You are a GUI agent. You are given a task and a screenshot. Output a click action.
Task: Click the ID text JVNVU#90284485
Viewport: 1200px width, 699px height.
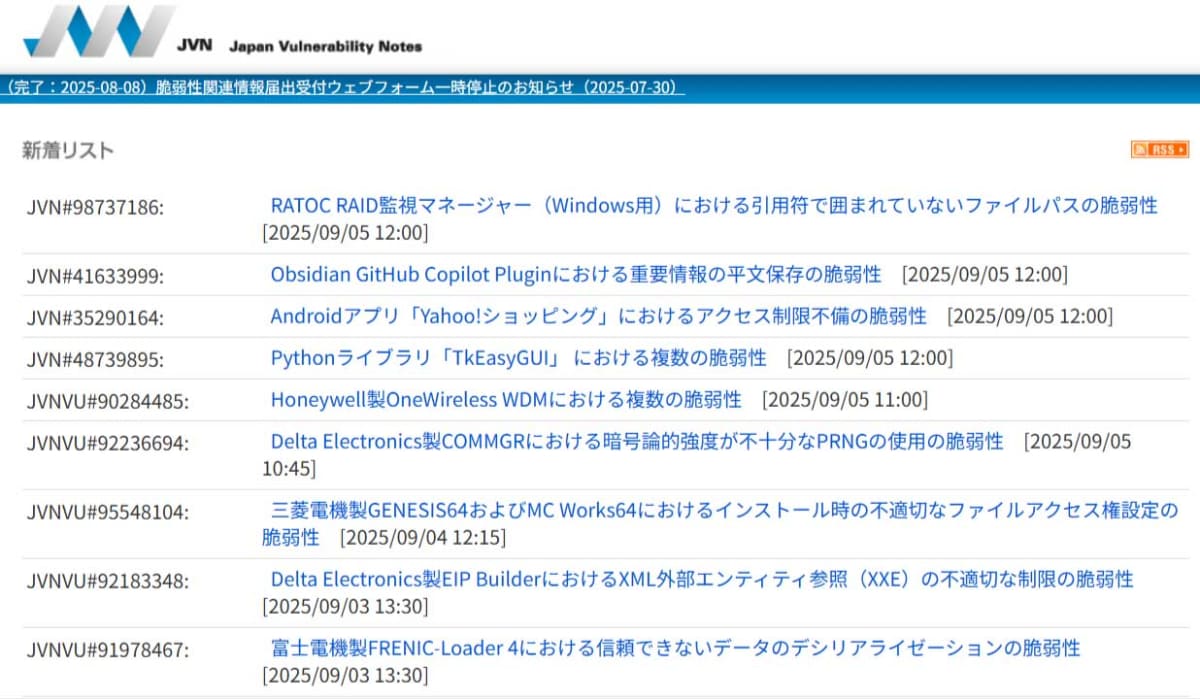coord(107,401)
